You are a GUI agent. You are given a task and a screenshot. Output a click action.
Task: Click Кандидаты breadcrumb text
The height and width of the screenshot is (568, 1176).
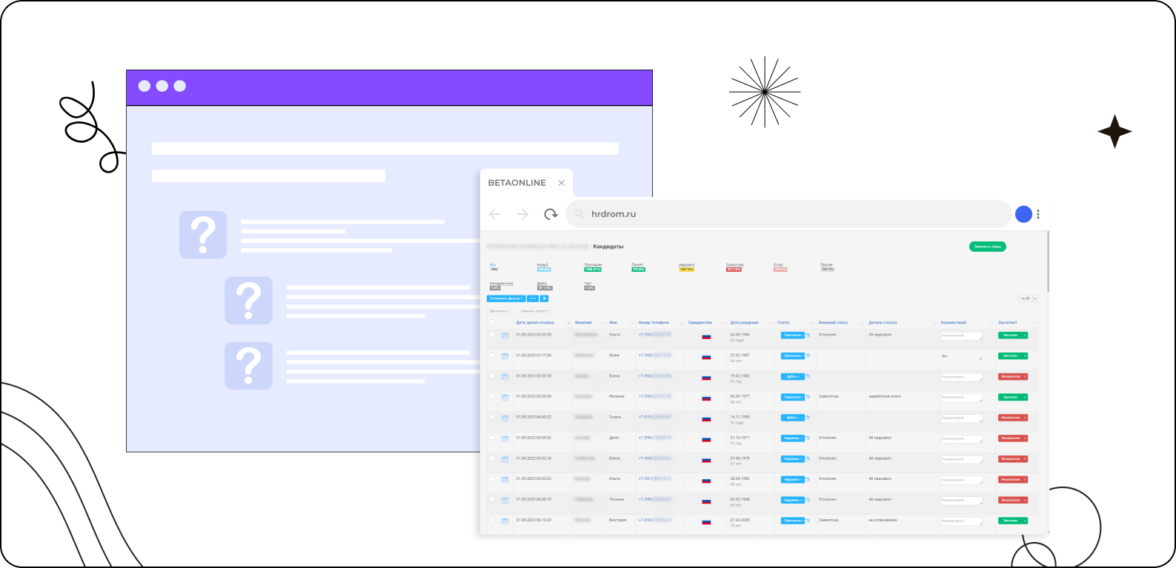tap(608, 246)
